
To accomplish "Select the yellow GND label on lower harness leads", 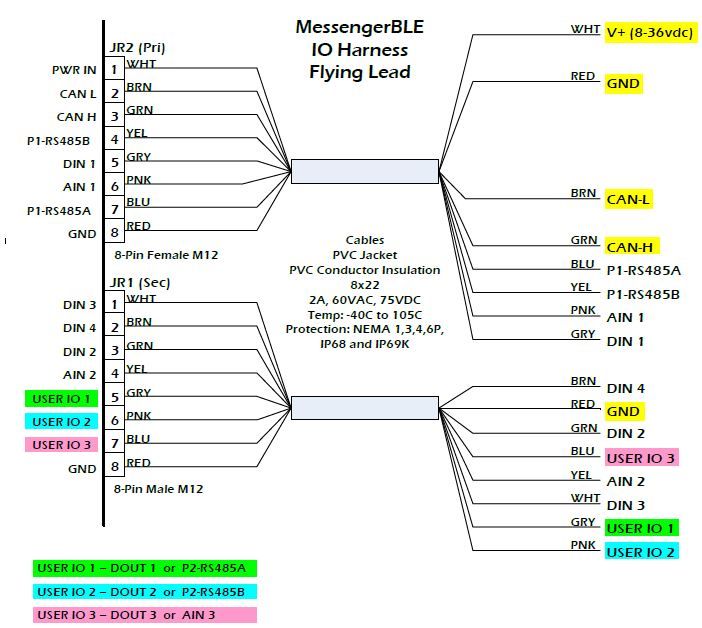I will tap(625, 411).
